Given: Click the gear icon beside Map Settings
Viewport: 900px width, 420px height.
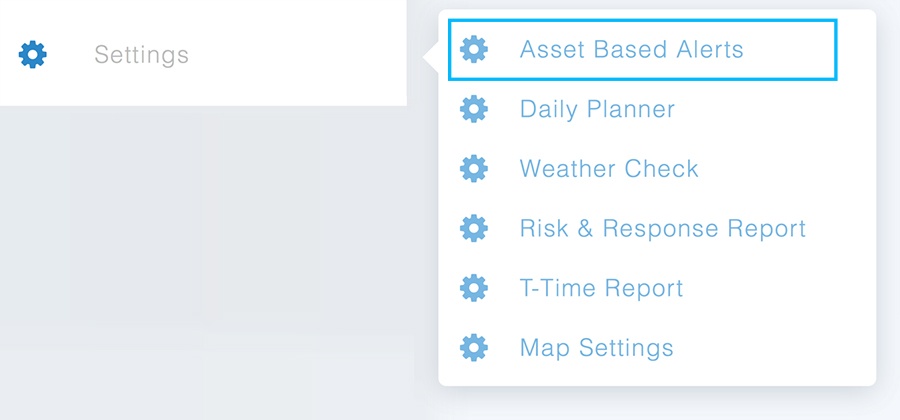Looking at the screenshot, I should click(474, 348).
